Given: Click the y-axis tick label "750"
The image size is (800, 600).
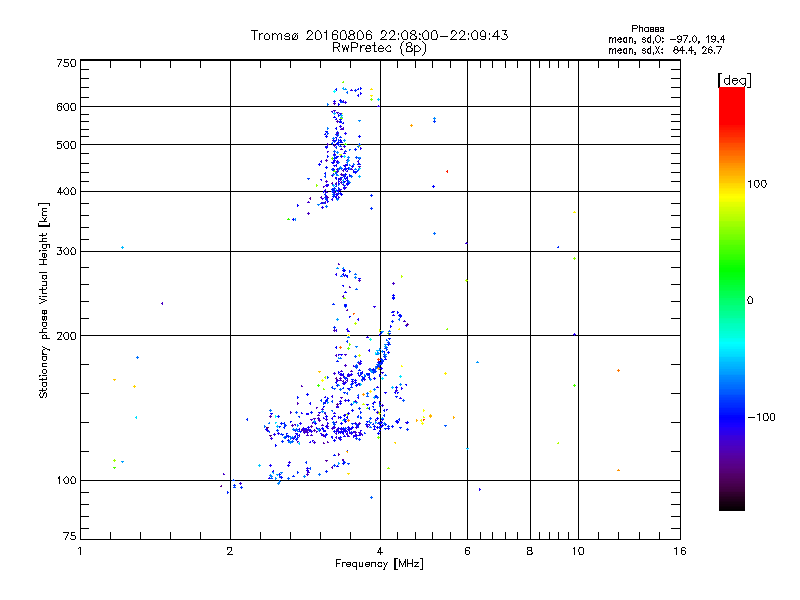Looking at the screenshot, I should (66, 63).
